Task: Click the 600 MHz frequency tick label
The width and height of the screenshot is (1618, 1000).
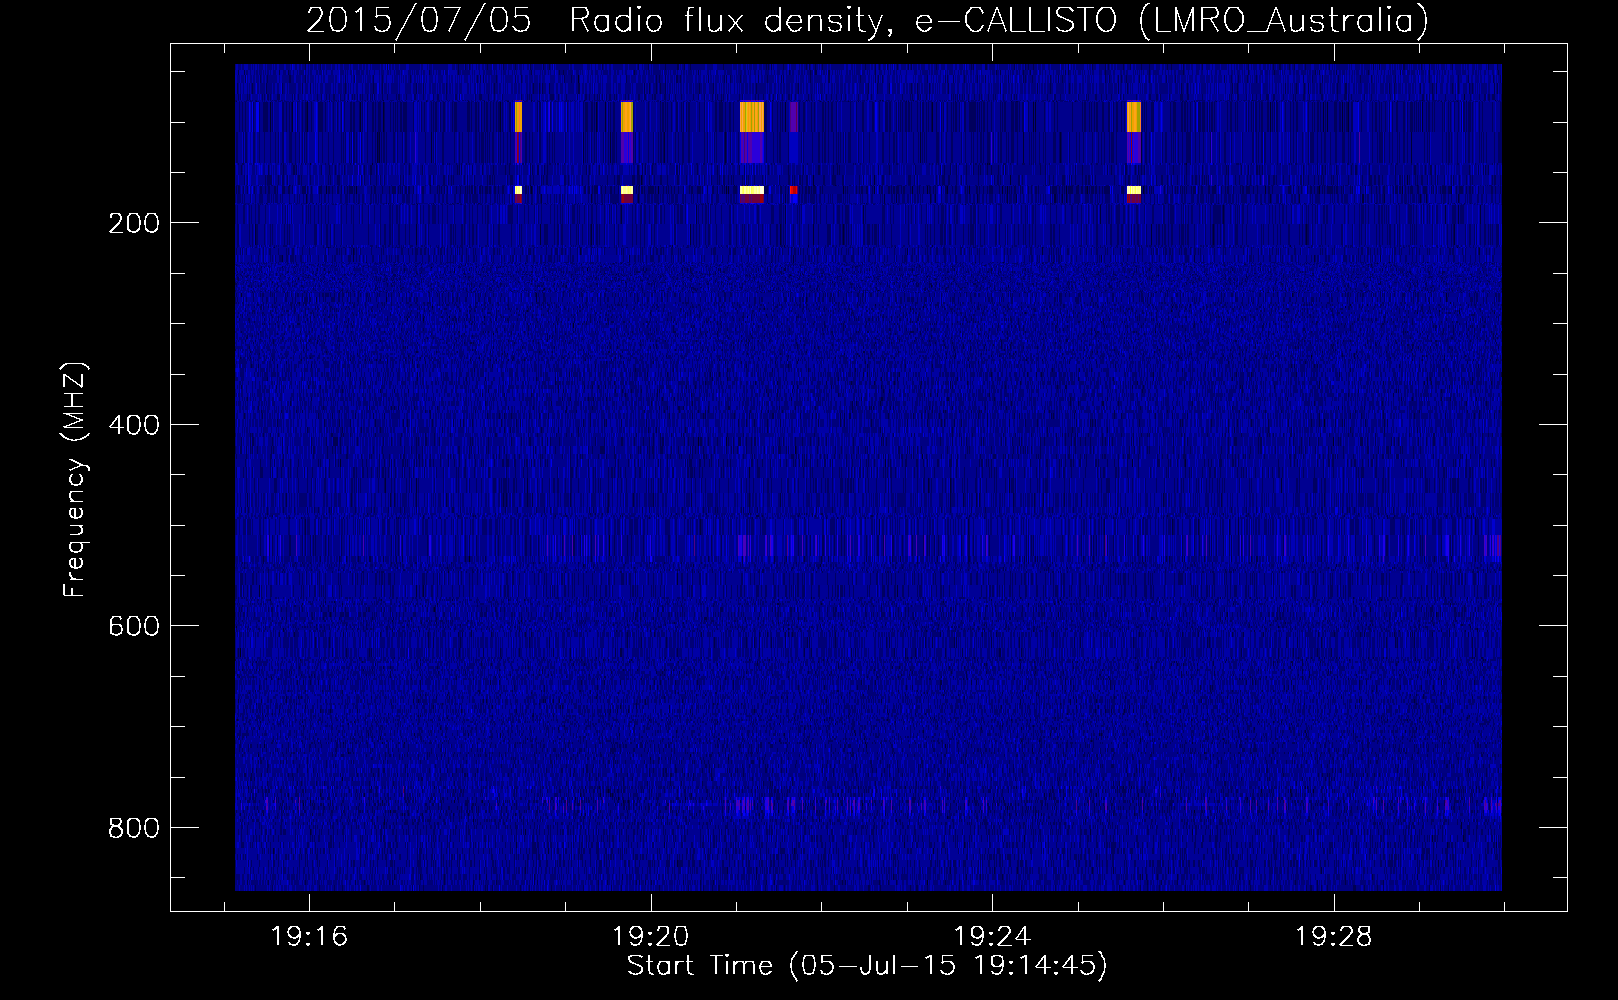Action: pos(134,626)
